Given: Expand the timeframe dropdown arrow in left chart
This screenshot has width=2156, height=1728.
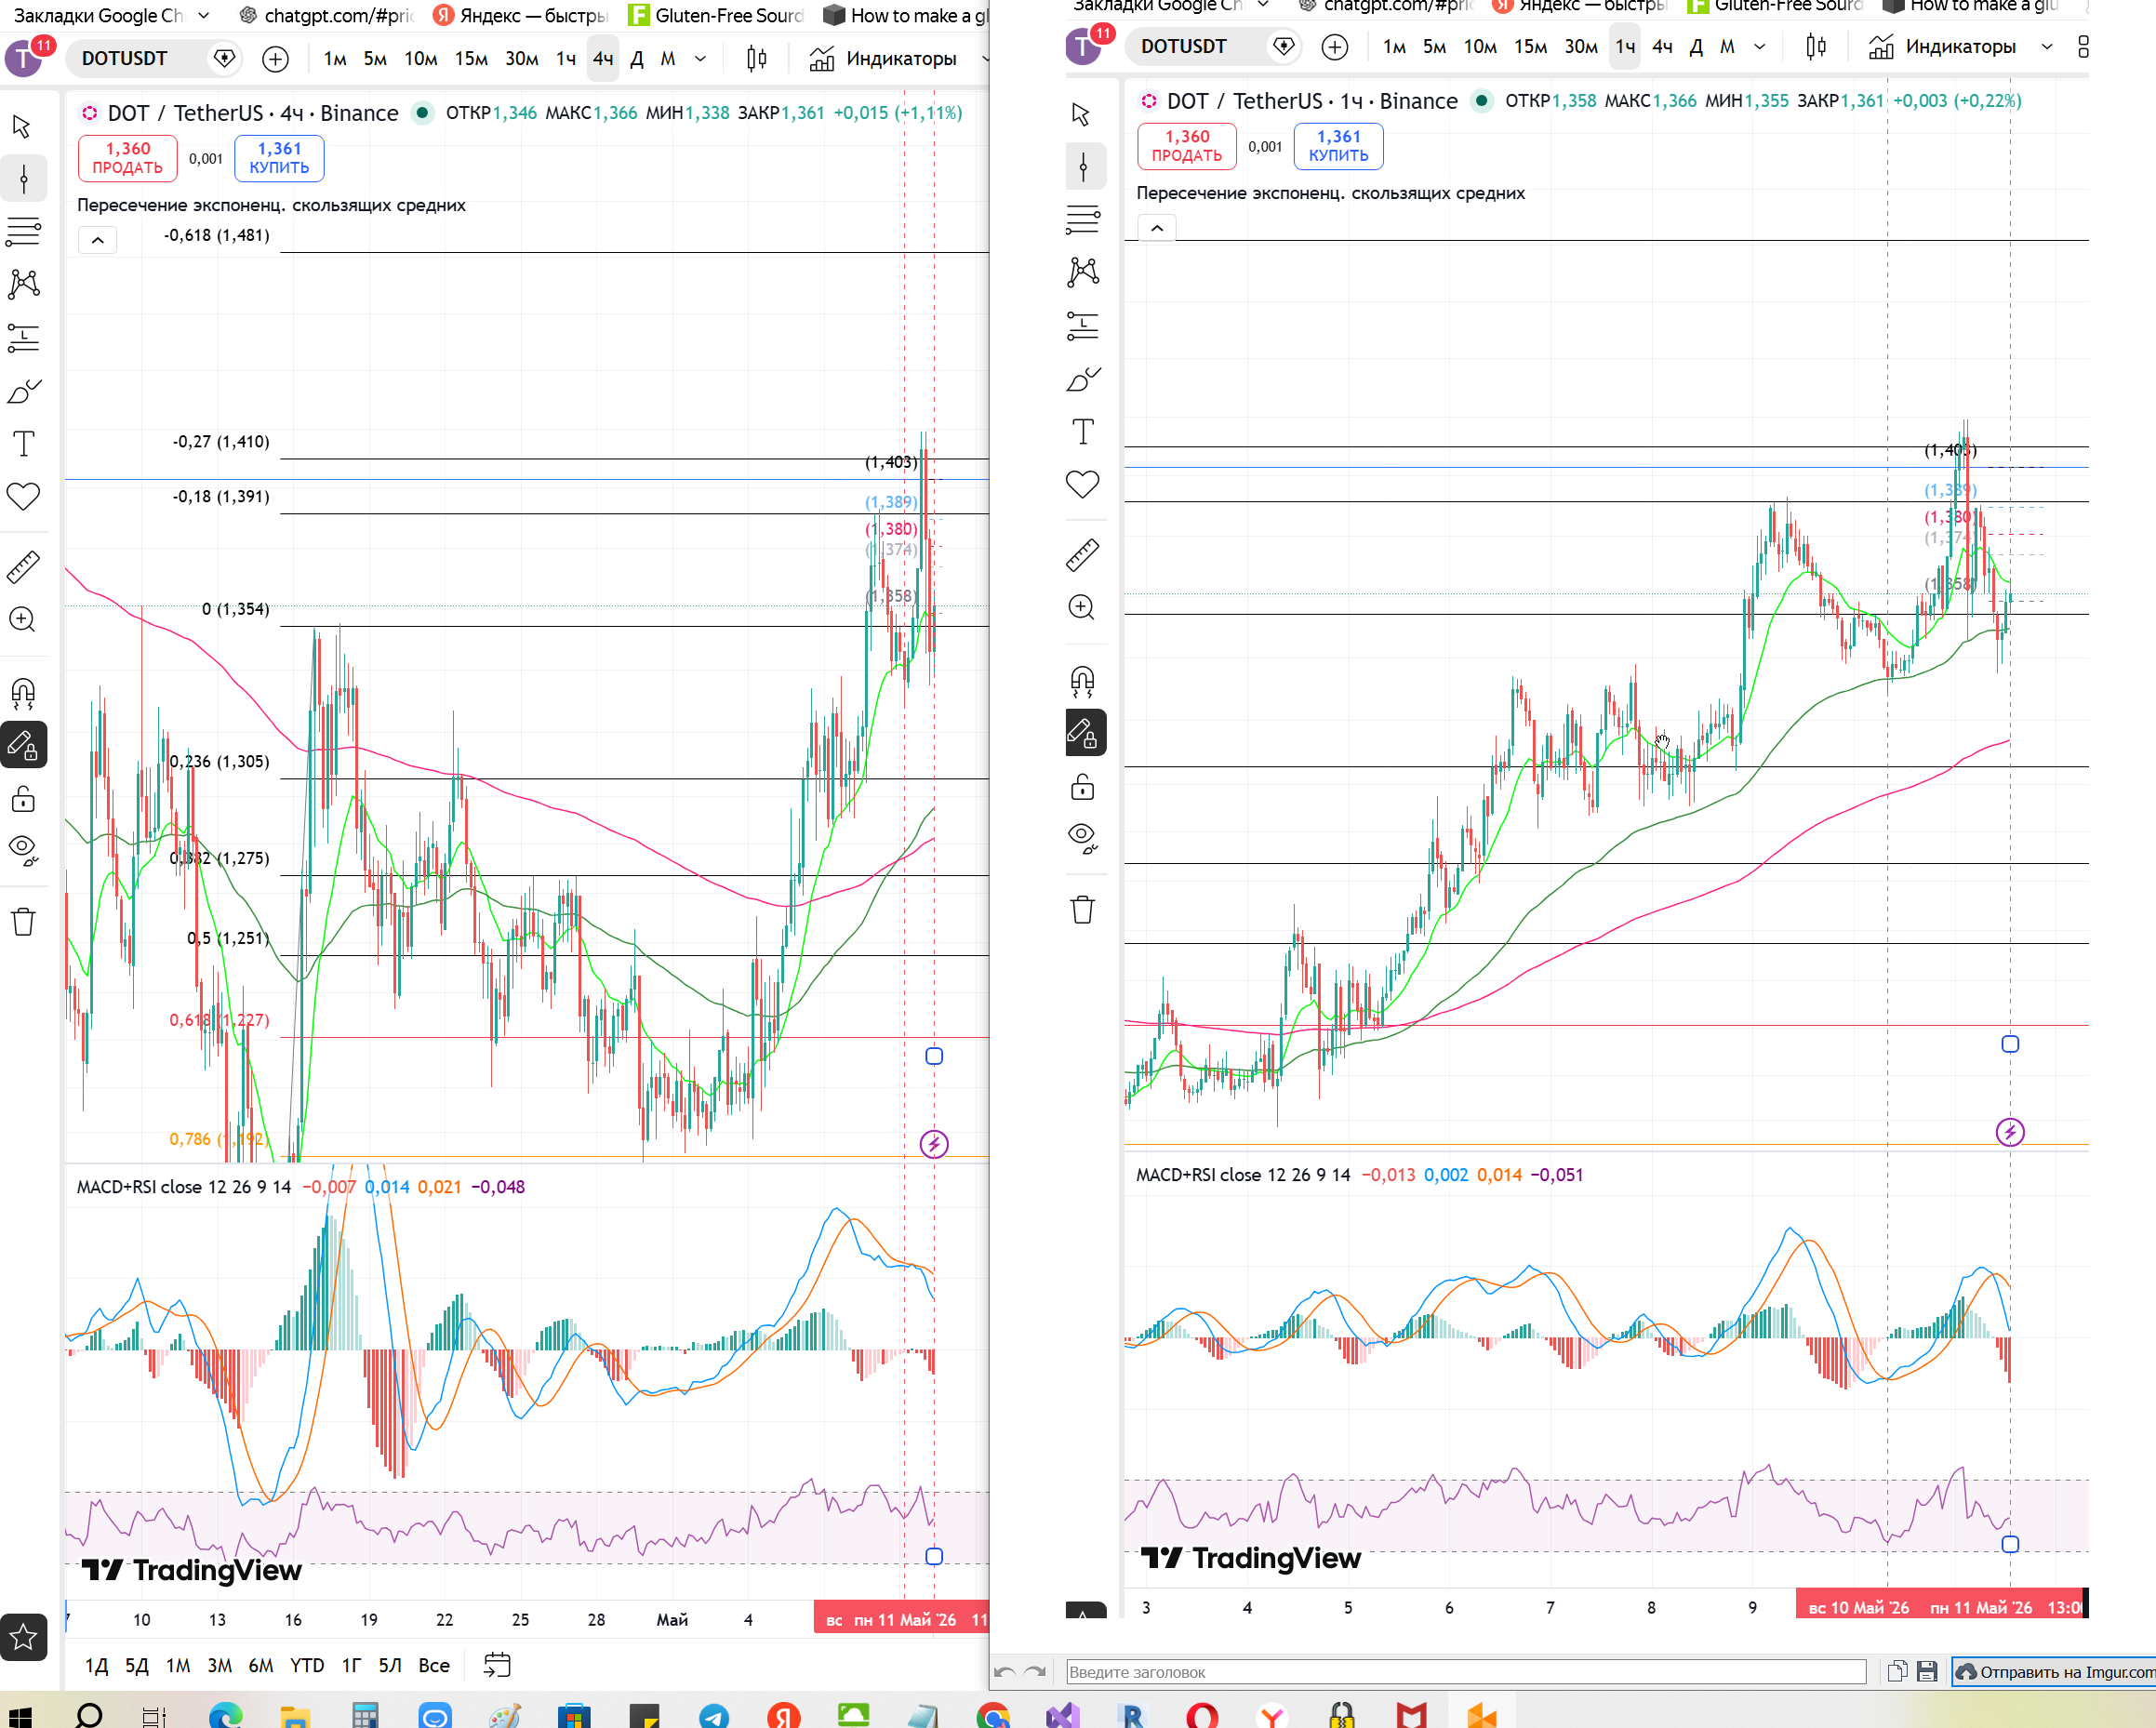Looking at the screenshot, I should 701,59.
